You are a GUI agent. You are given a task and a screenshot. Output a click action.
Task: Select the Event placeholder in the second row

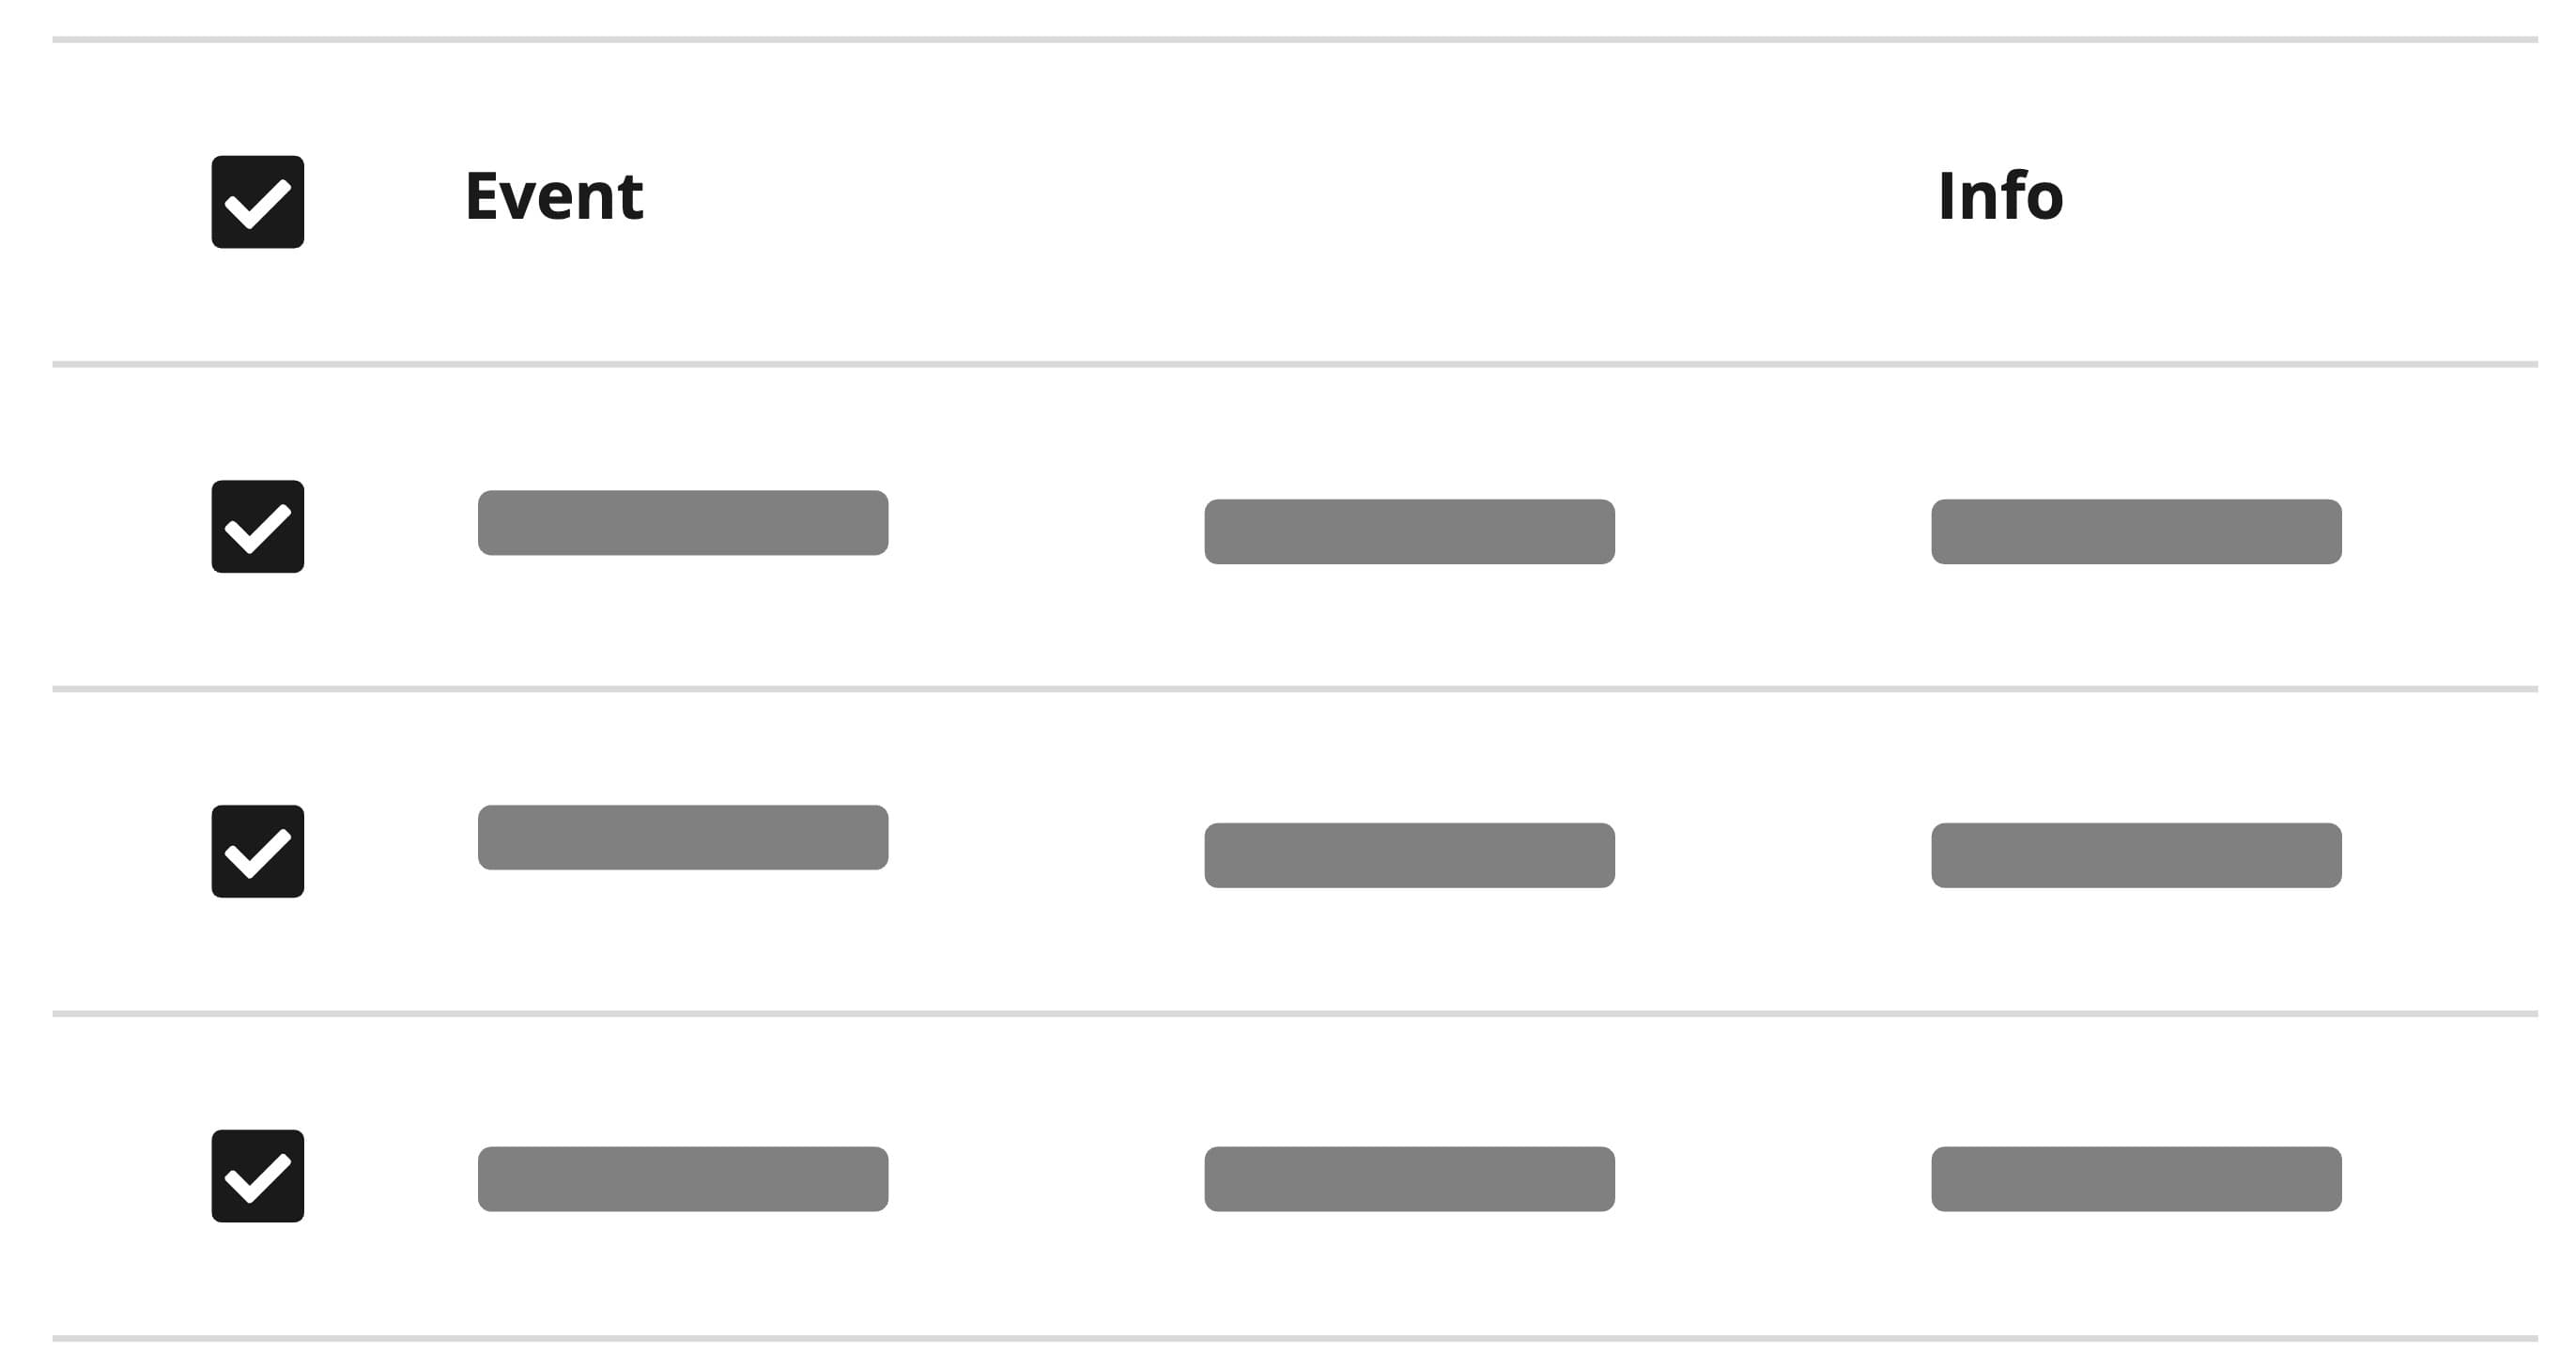(683, 849)
